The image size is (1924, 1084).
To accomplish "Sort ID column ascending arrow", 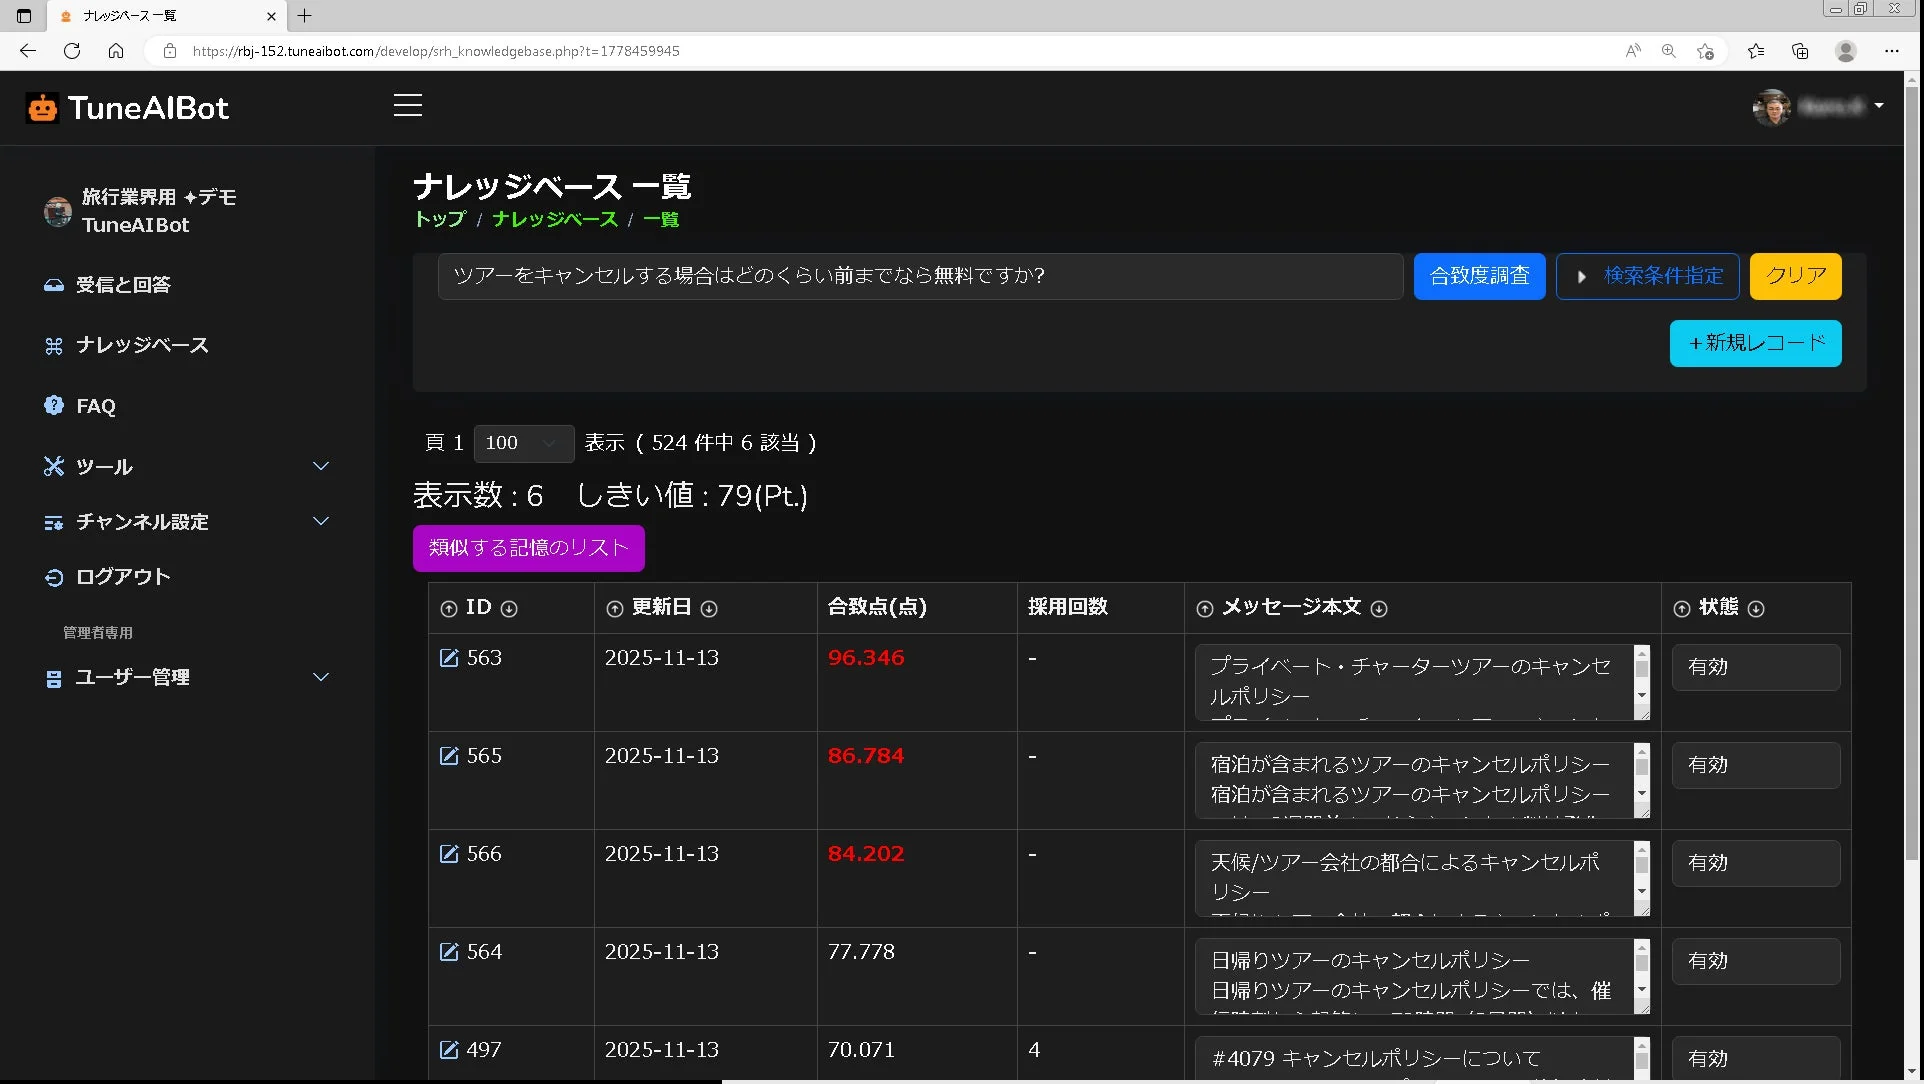I will 449,609.
